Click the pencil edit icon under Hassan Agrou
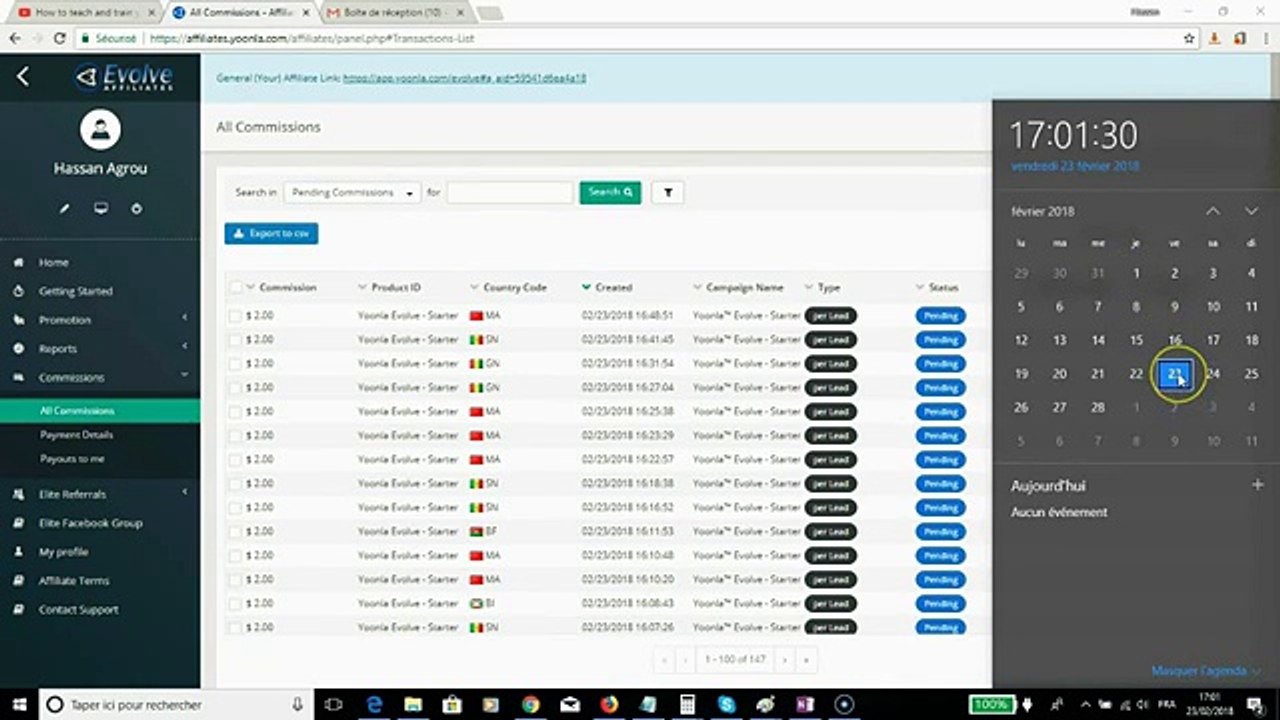1280x720 pixels. (64, 208)
